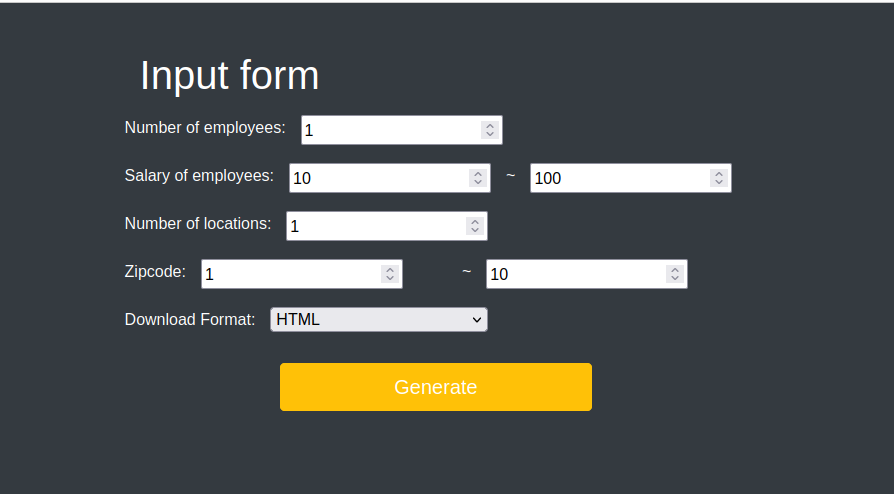Decrease maximum zipcode using down arrow
The height and width of the screenshot is (494, 894).
tap(675, 278)
